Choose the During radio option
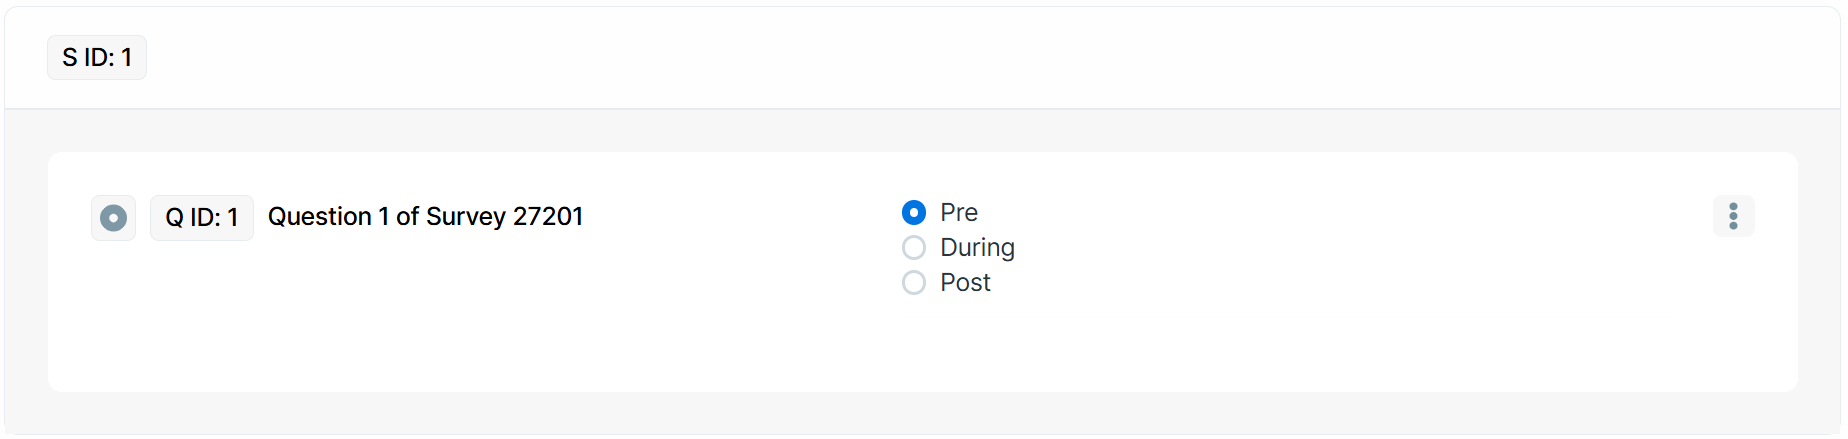This screenshot has width=1848, height=439. coord(914,248)
